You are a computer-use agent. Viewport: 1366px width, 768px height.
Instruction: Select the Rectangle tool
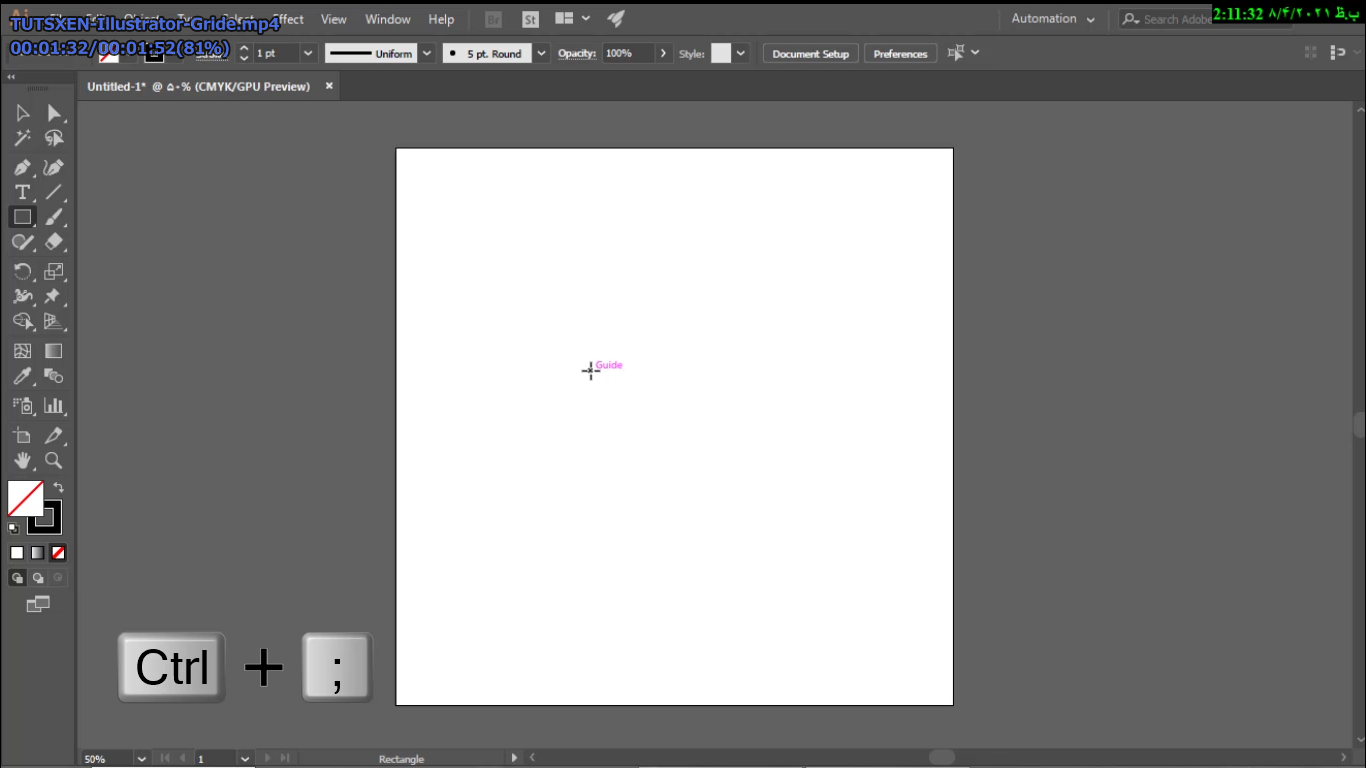(x=22, y=217)
